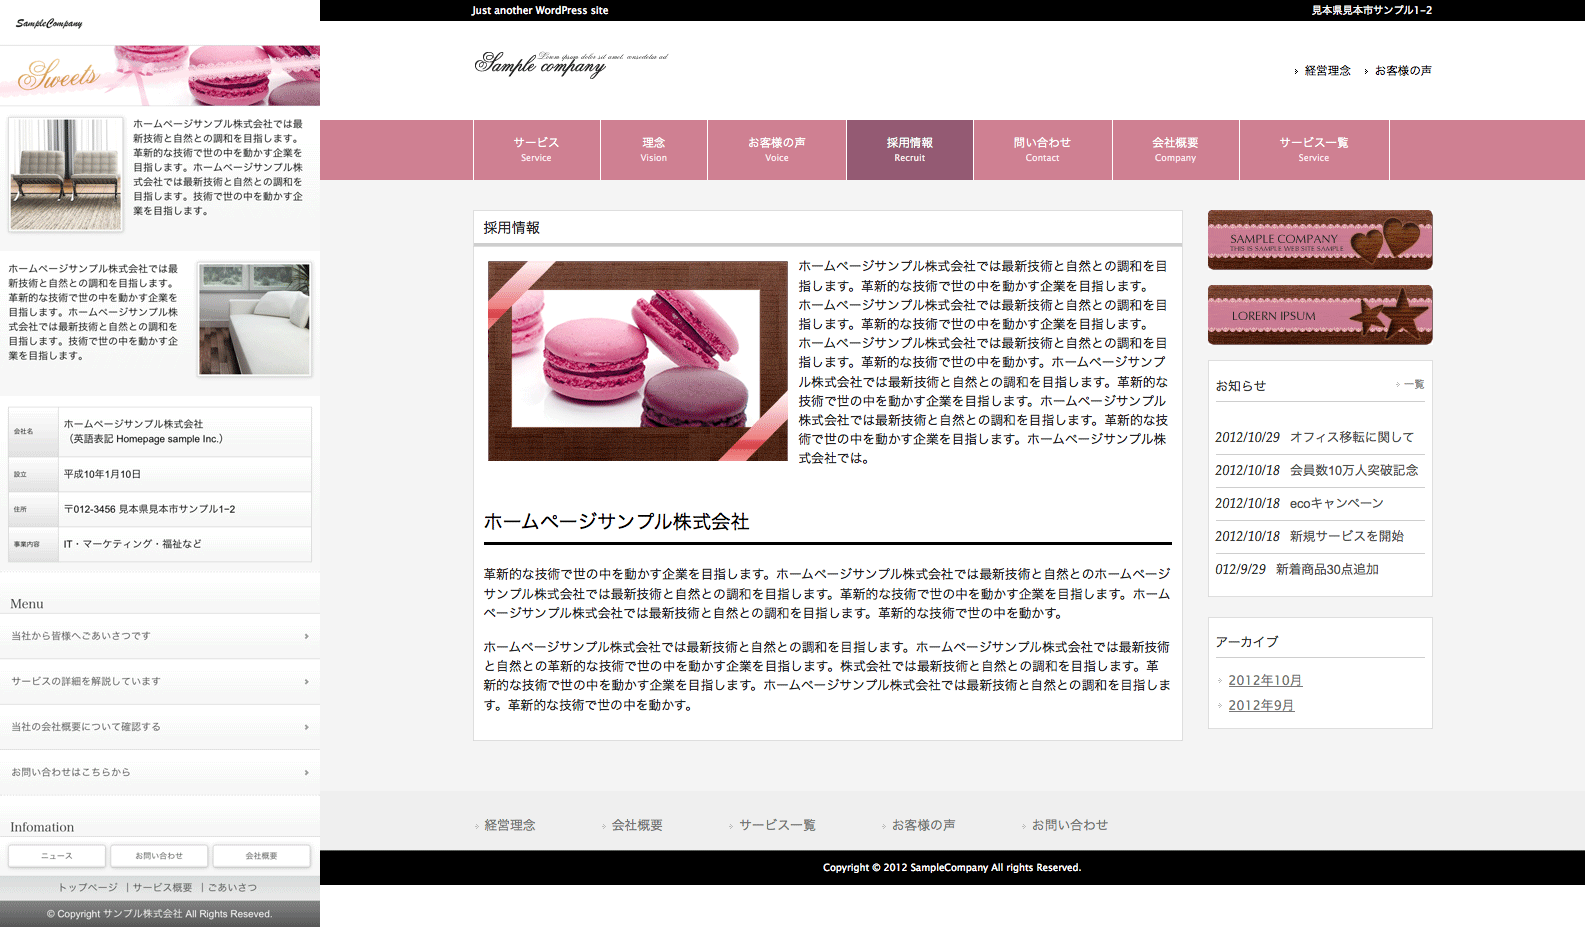The width and height of the screenshot is (1585, 927).
Task: Expand the サービスの詳細を解説しています menu row
Action: pos(160,682)
